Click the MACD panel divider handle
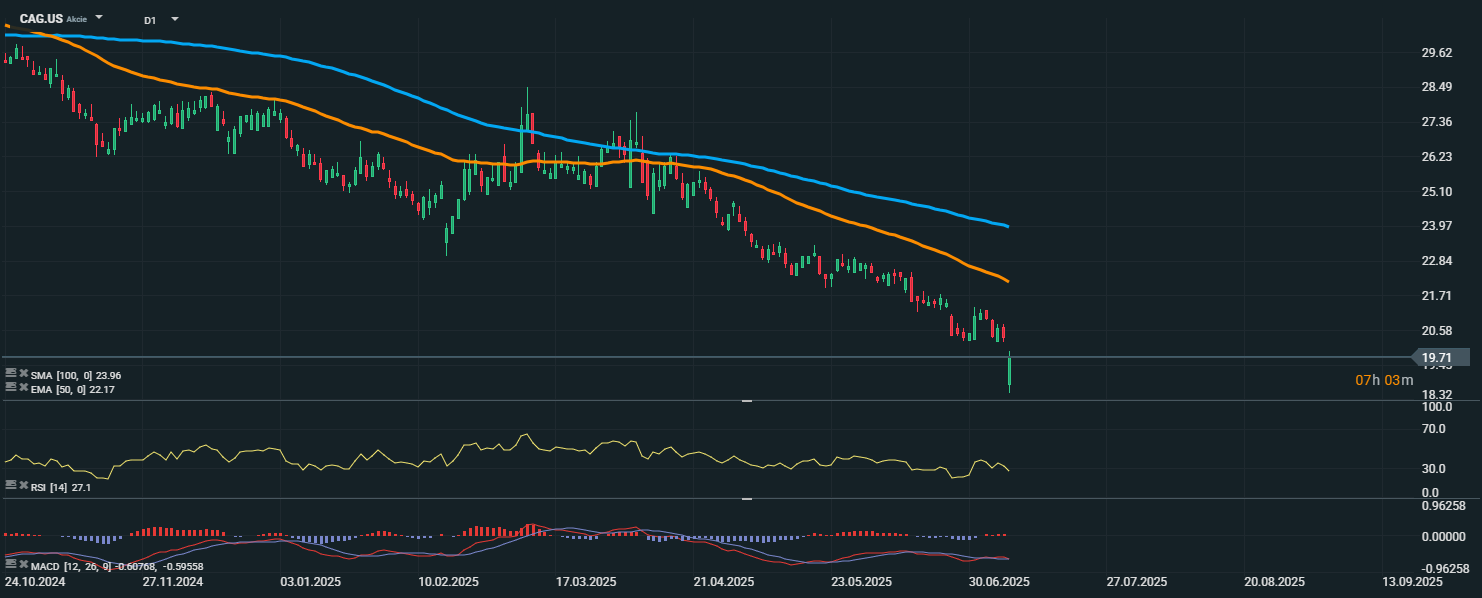 point(747,498)
